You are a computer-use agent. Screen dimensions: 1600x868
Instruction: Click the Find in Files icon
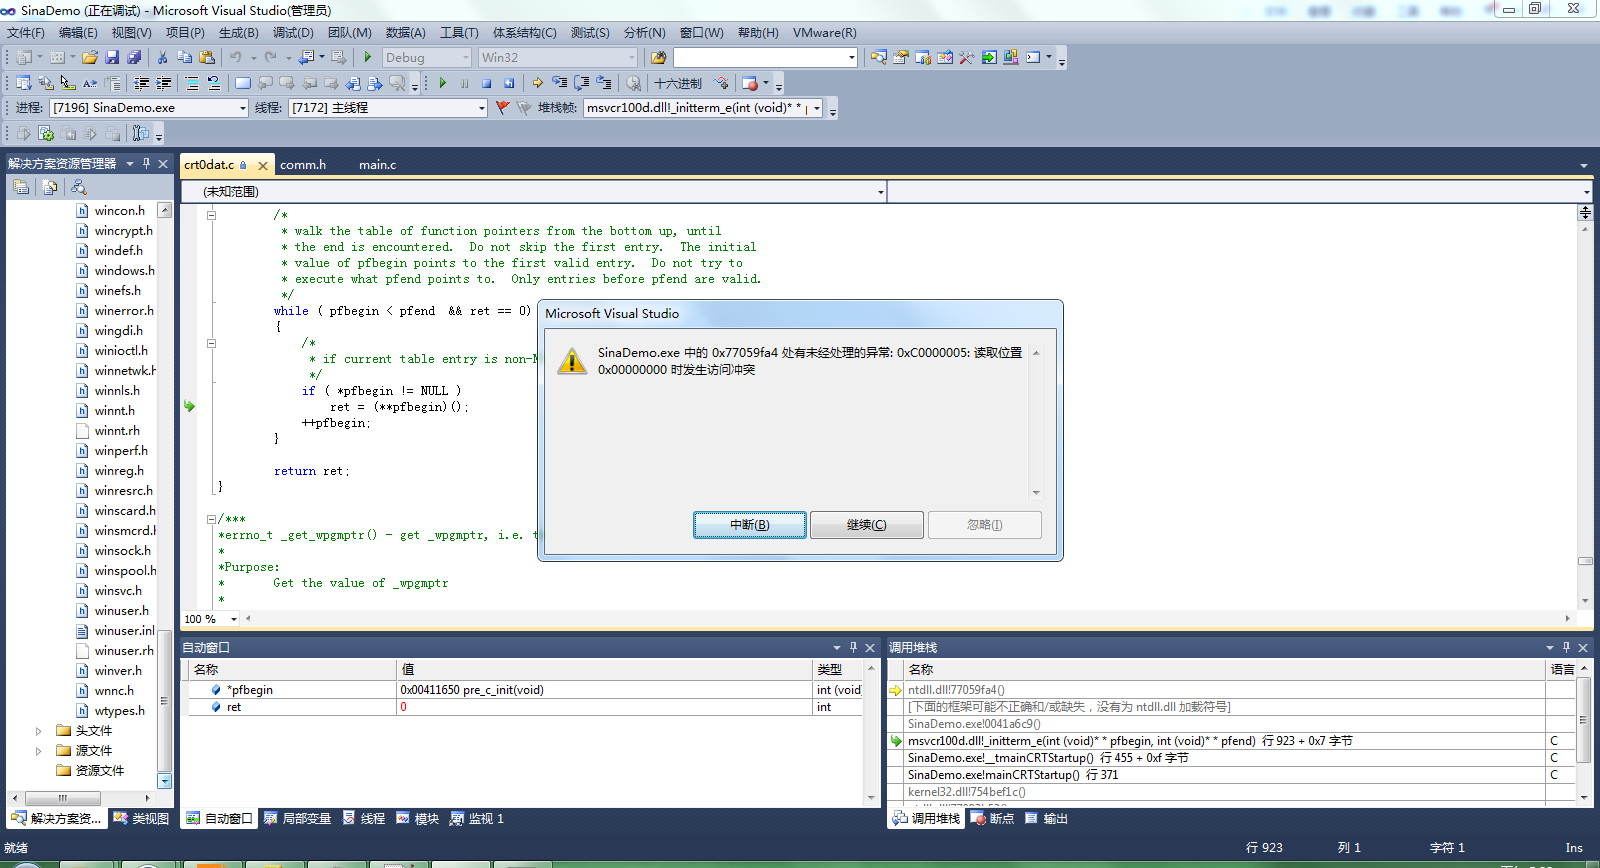(x=658, y=58)
